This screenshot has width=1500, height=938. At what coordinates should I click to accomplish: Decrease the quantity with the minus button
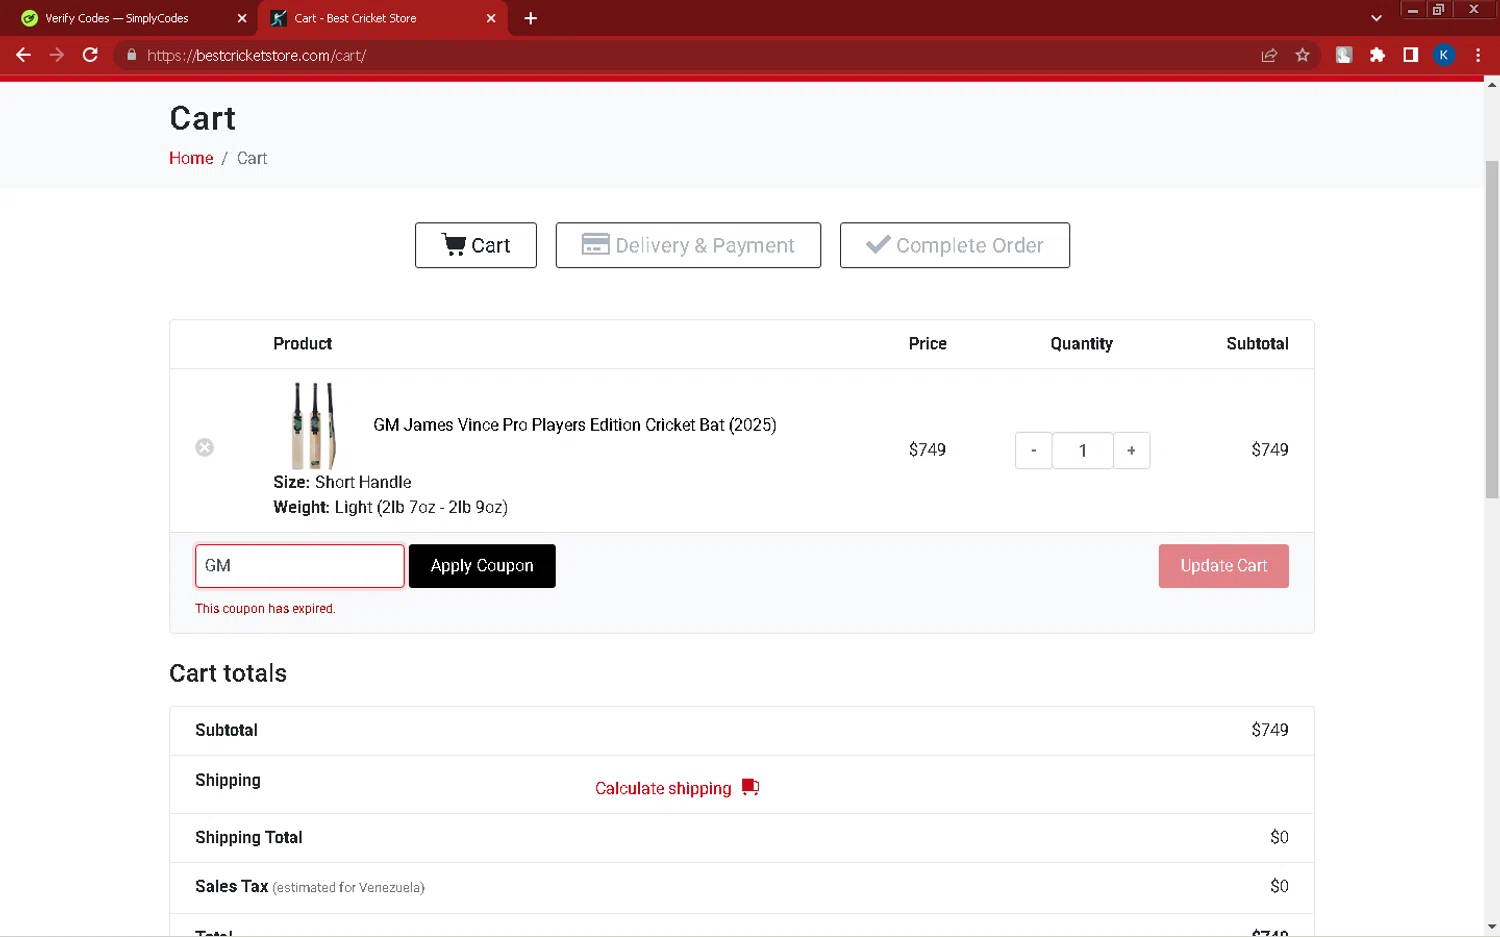pyautogui.click(x=1033, y=450)
